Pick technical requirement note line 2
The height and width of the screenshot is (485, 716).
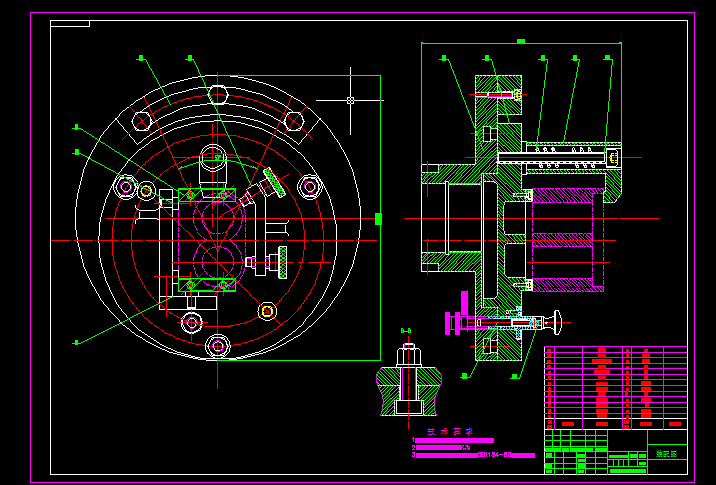click(441, 448)
